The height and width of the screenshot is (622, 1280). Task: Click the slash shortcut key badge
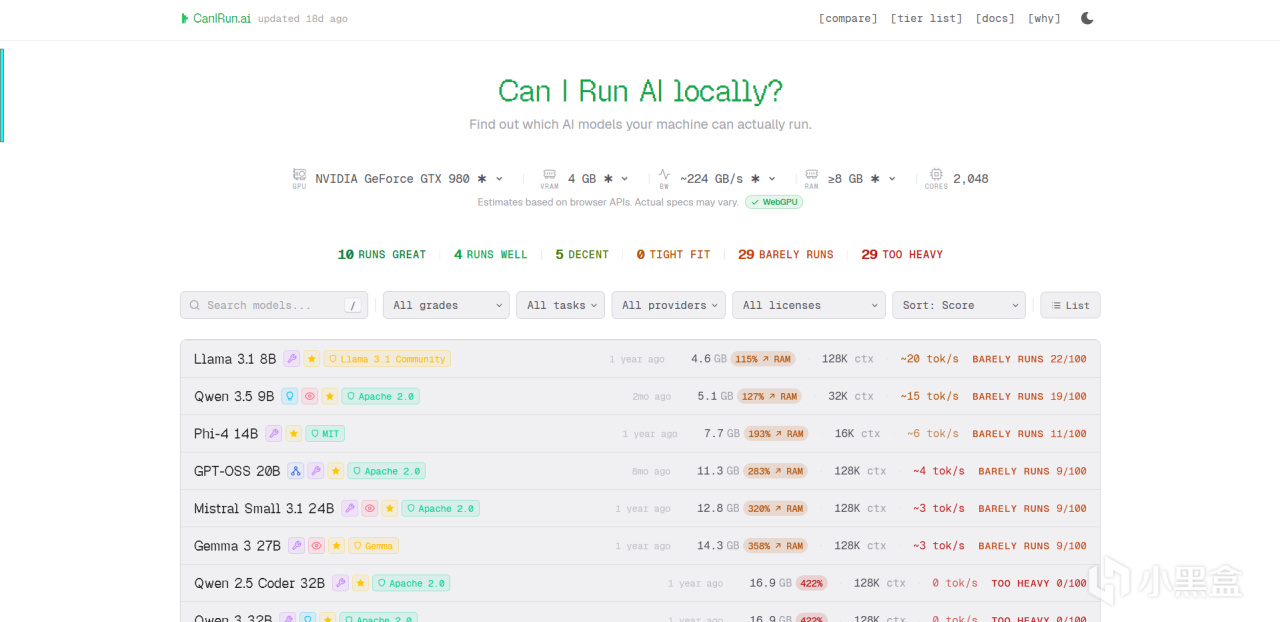click(x=353, y=306)
